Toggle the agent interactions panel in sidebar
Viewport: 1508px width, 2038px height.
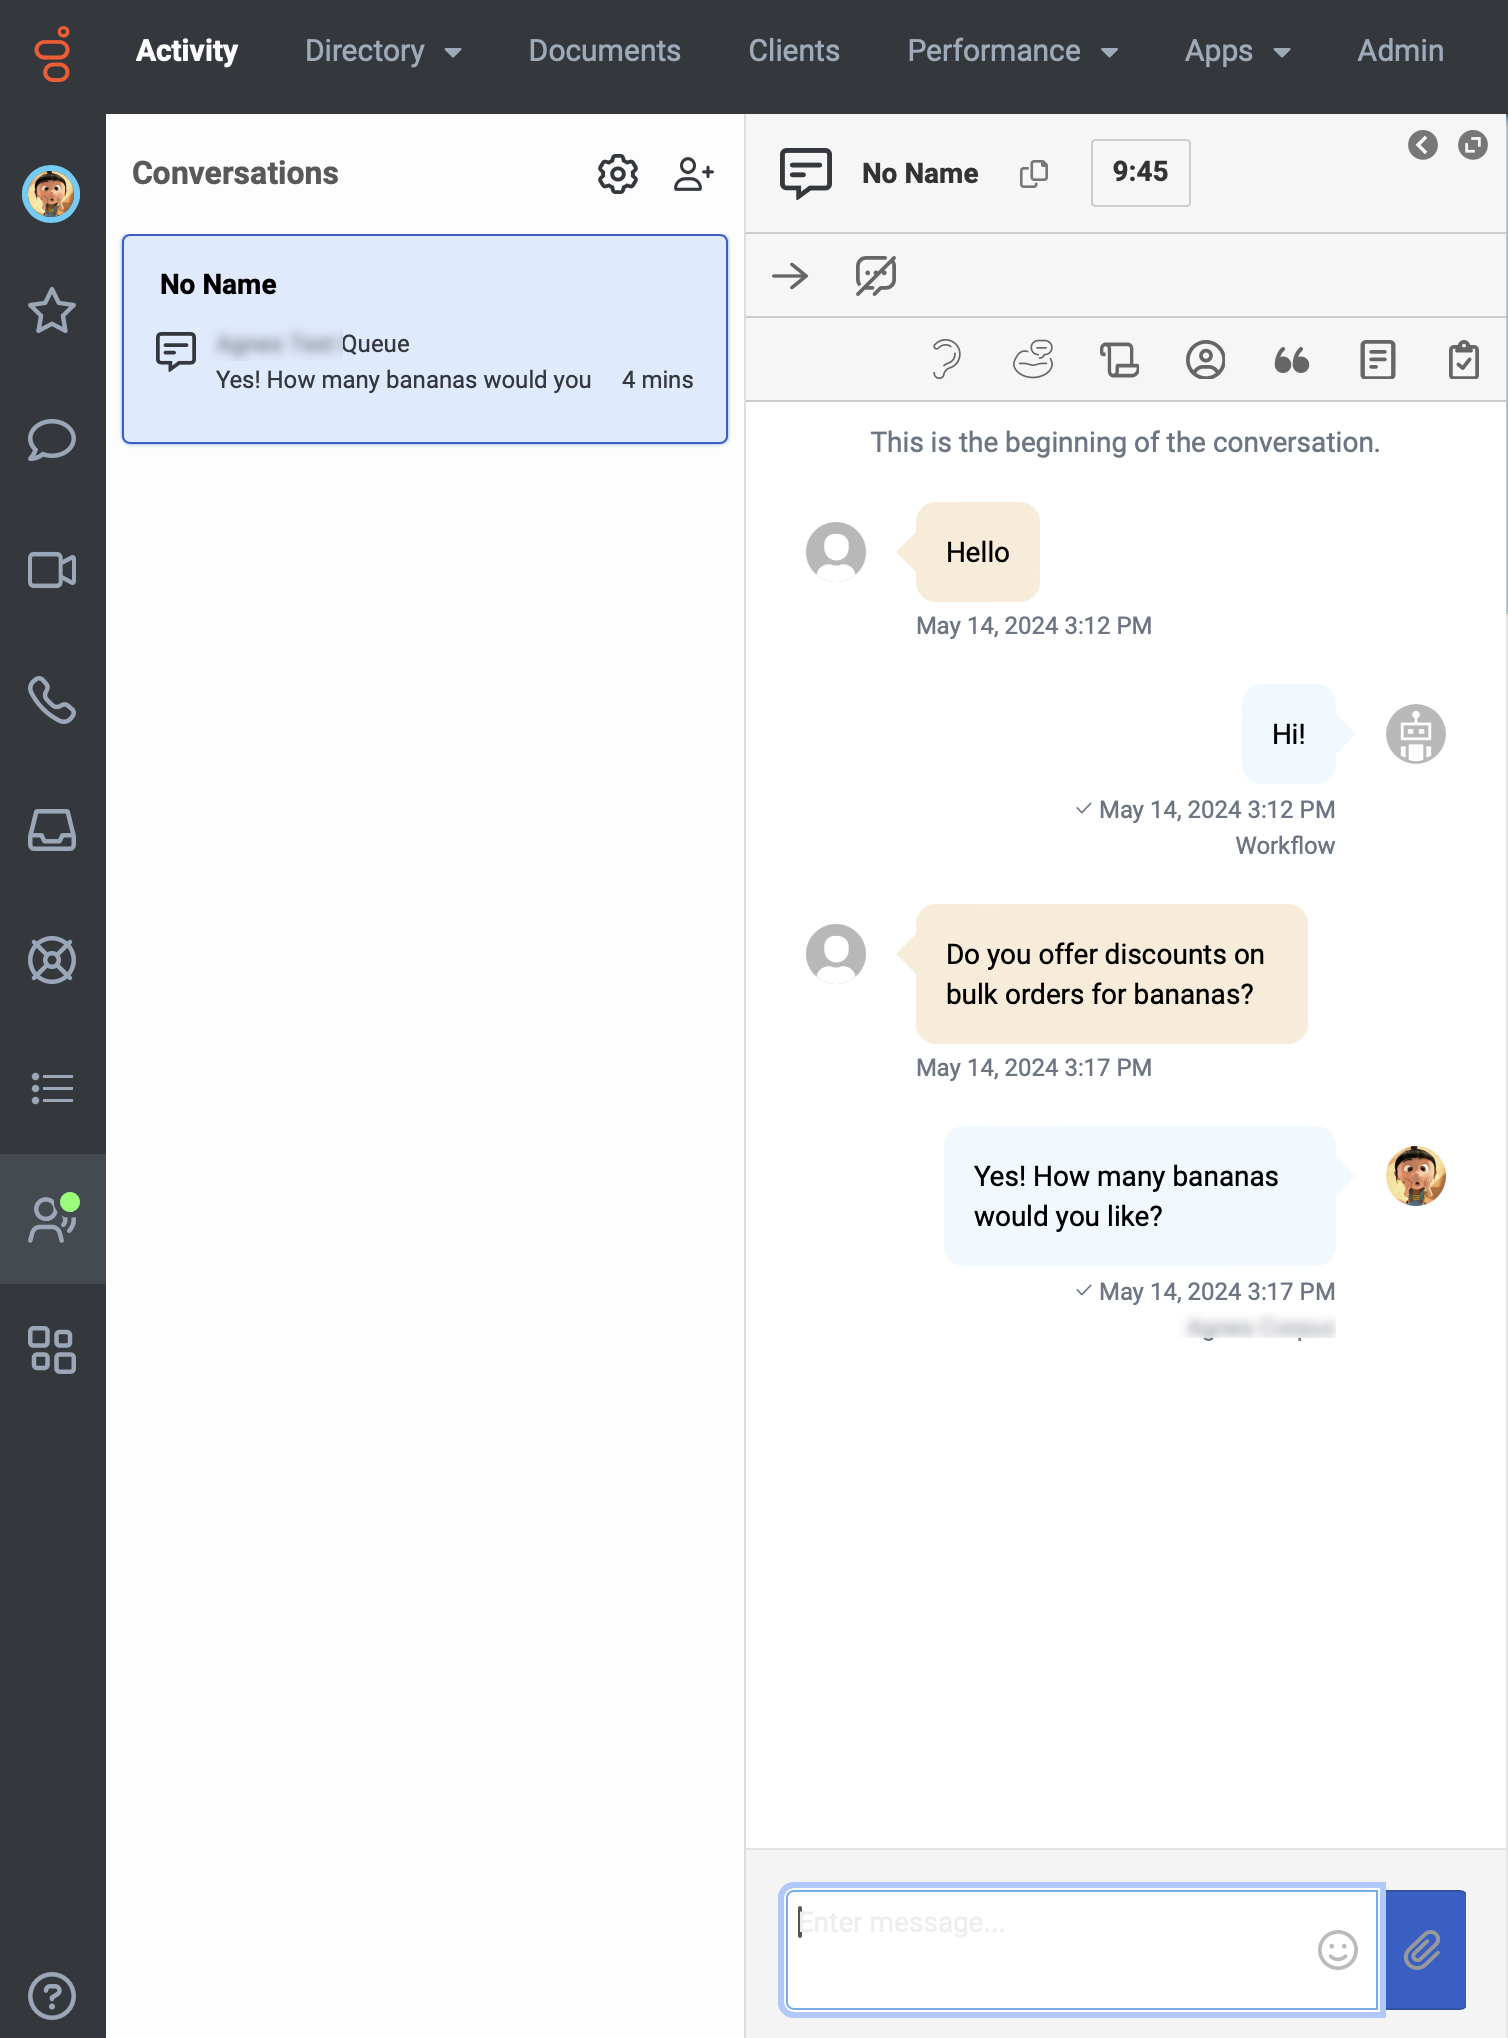[x=52, y=1219]
